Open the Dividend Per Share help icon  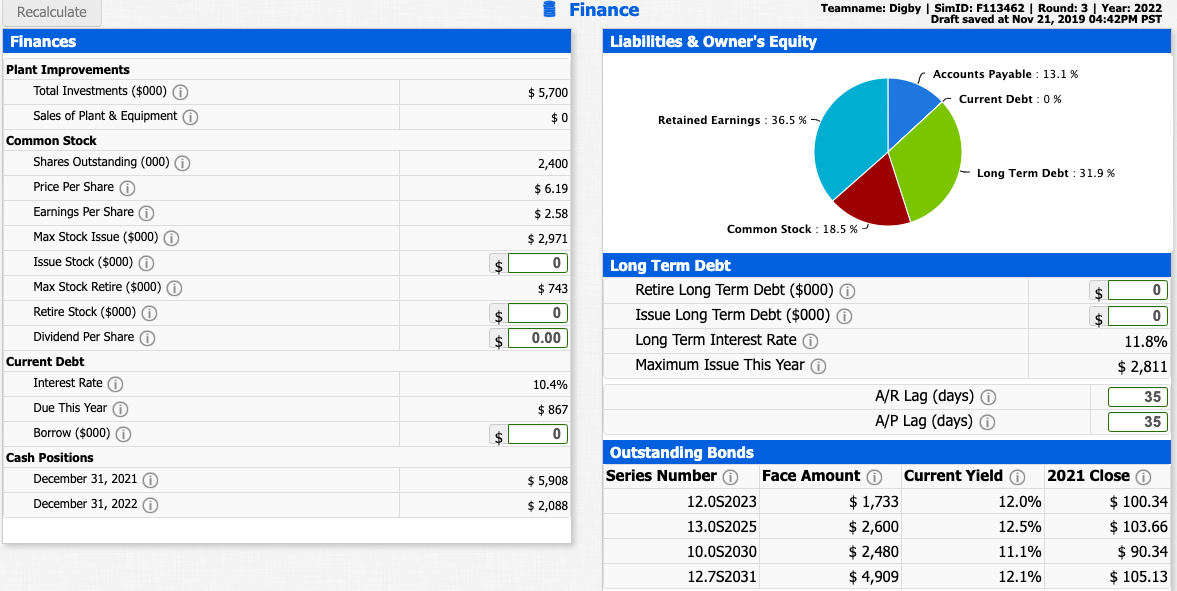(146, 338)
